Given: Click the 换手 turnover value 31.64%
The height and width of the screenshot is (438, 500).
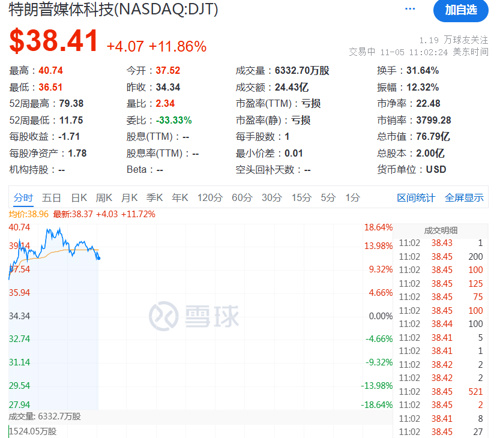Looking at the screenshot, I should pyautogui.click(x=423, y=71).
